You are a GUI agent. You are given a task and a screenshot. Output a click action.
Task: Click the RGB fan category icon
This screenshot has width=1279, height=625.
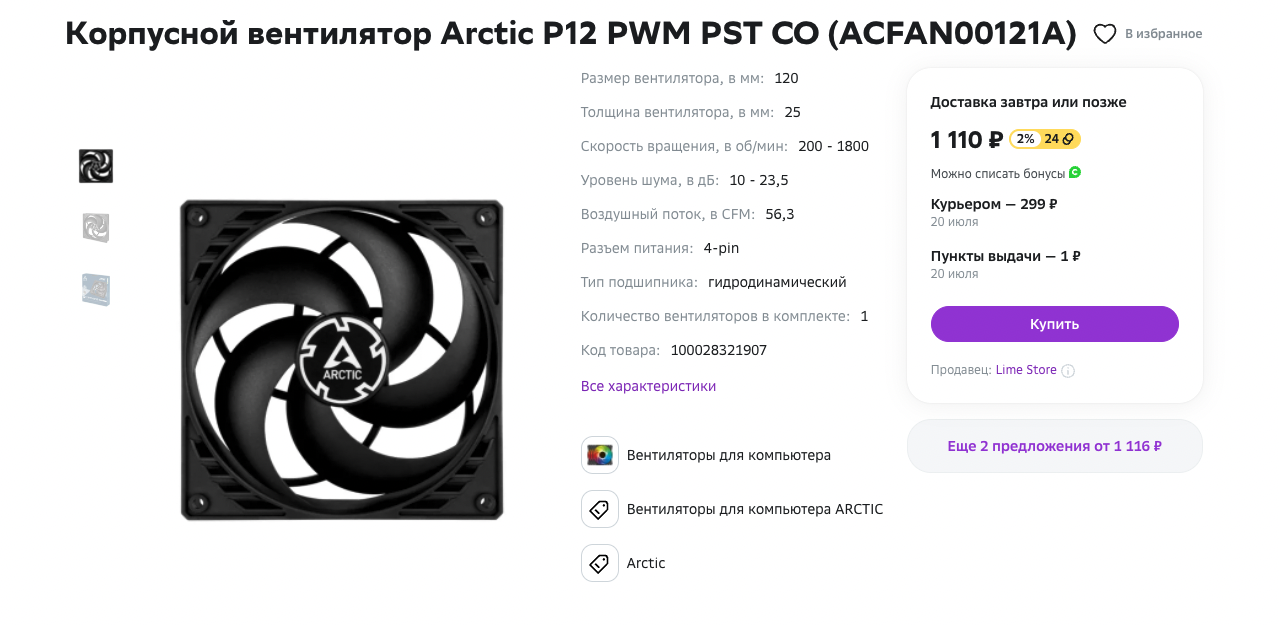click(600, 455)
